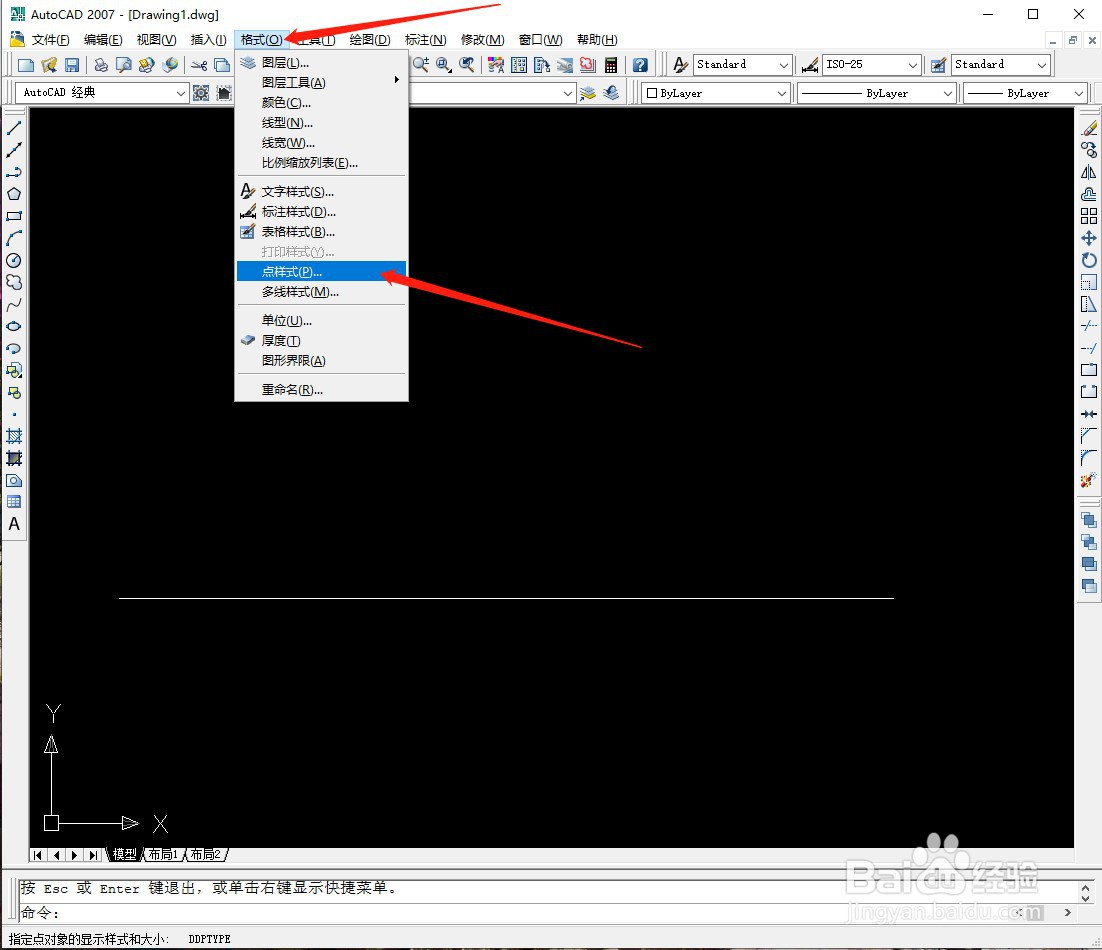This screenshot has width=1102, height=950.
Task: Click the Plot printer icon
Action: [x=101, y=65]
